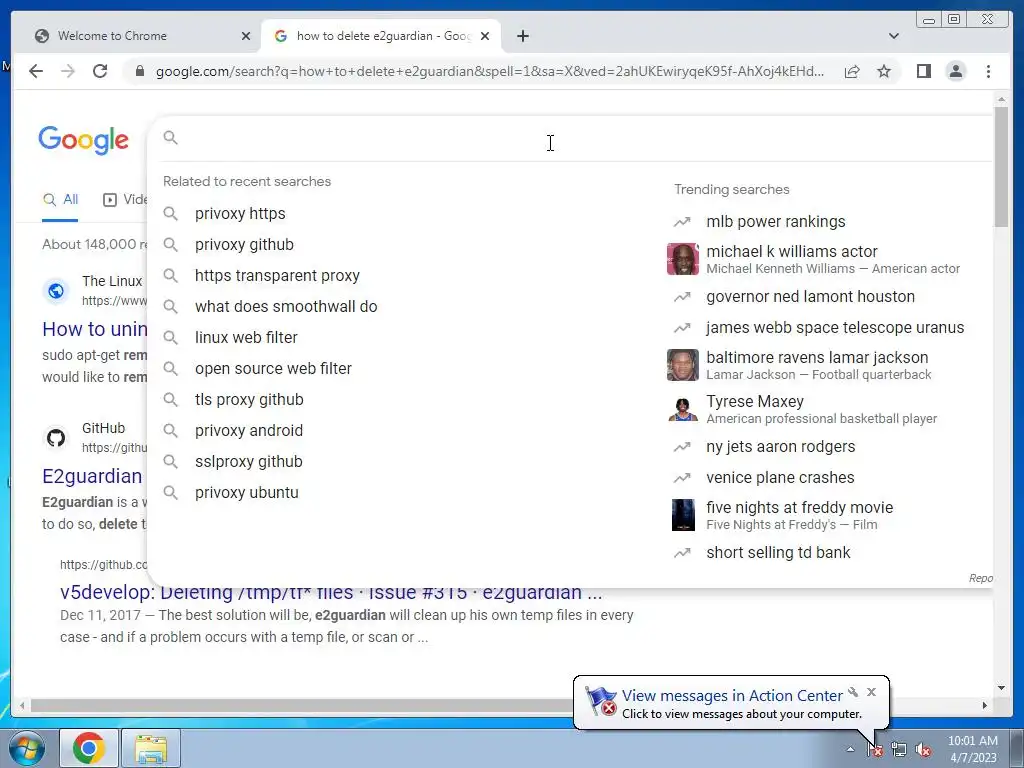Click the forward navigation arrow
This screenshot has height=768, width=1024.
pyautogui.click(x=68, y=71)
